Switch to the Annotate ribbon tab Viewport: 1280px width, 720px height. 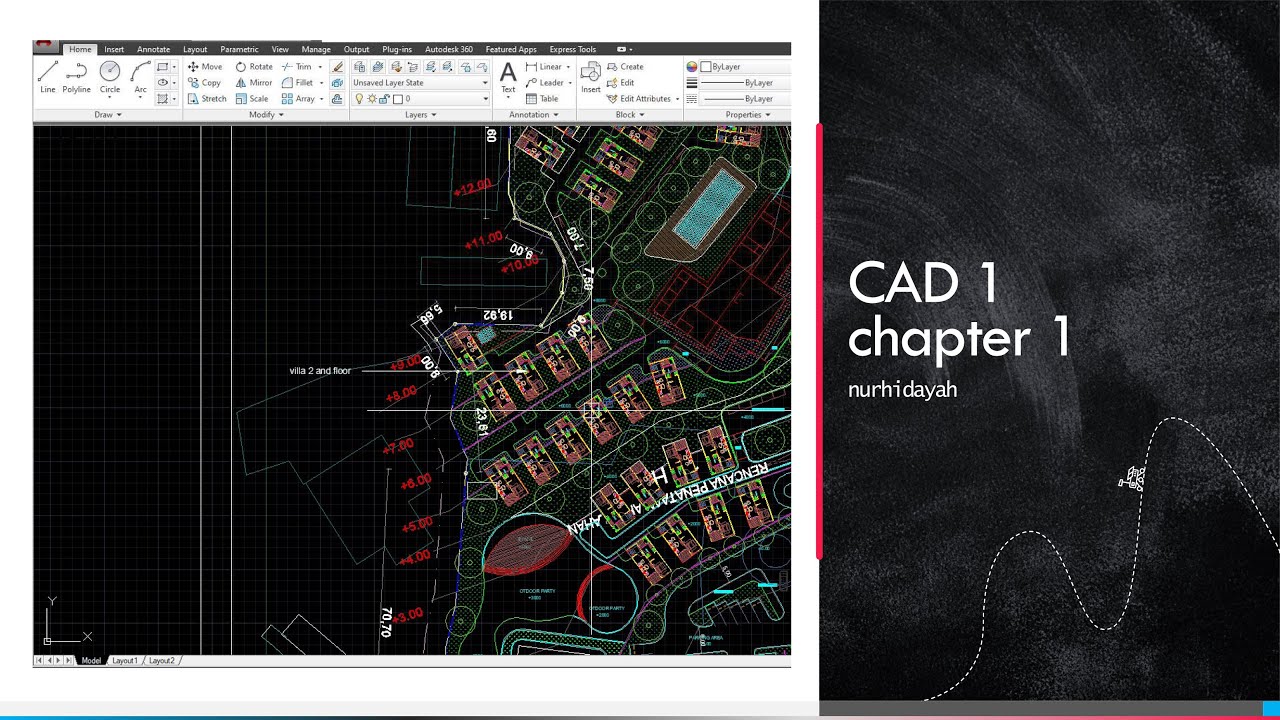153,49
